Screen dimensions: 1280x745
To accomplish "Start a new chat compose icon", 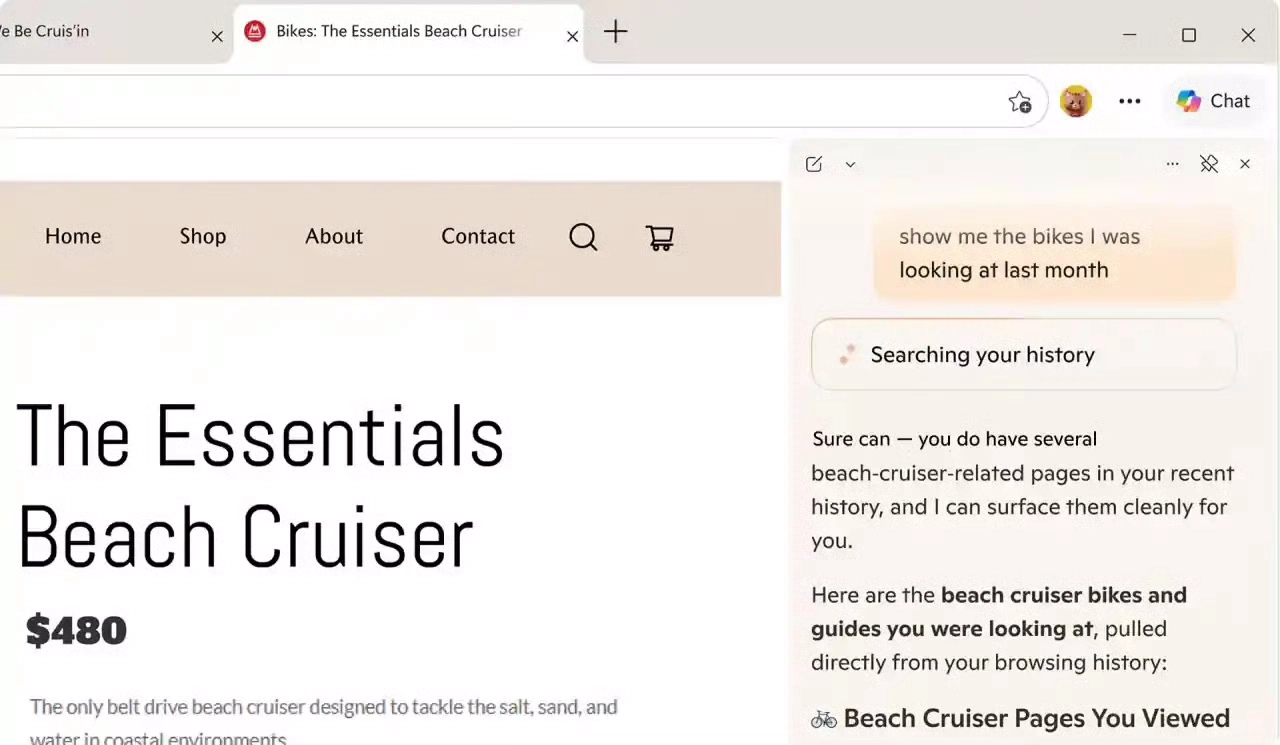I will (x=814, y=164).
